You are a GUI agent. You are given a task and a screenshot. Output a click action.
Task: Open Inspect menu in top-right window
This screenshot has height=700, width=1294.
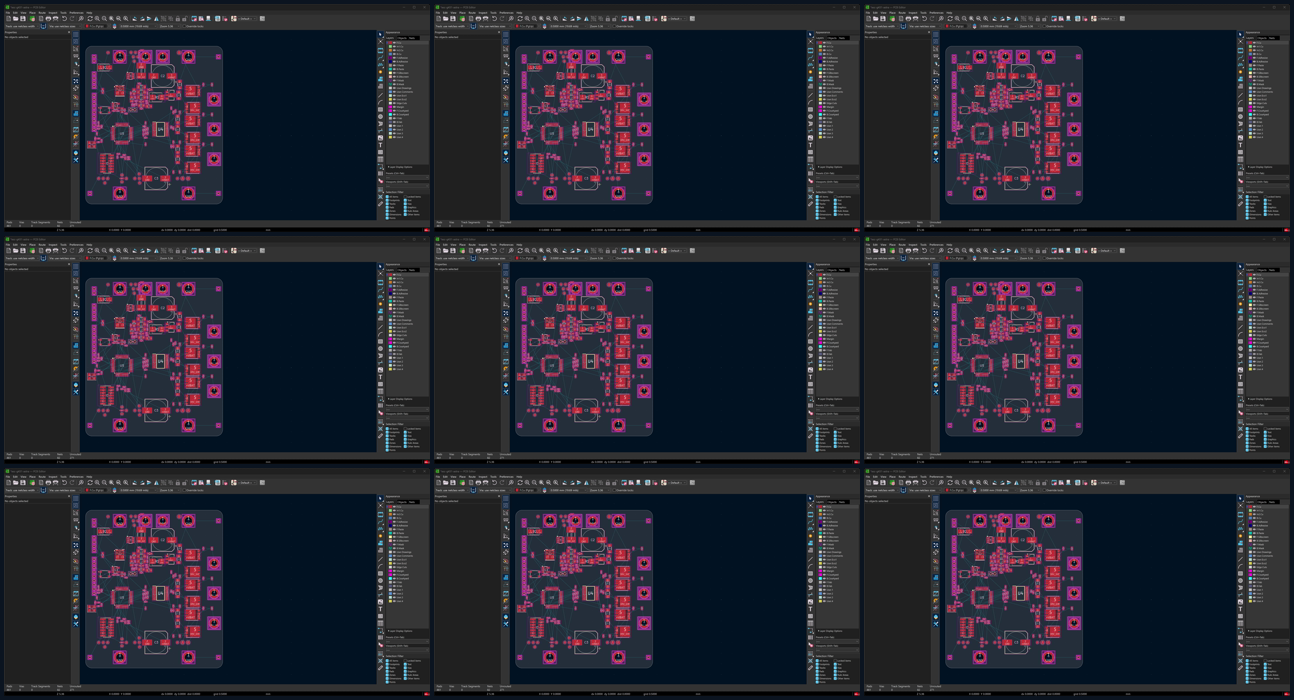pos(912,12)
